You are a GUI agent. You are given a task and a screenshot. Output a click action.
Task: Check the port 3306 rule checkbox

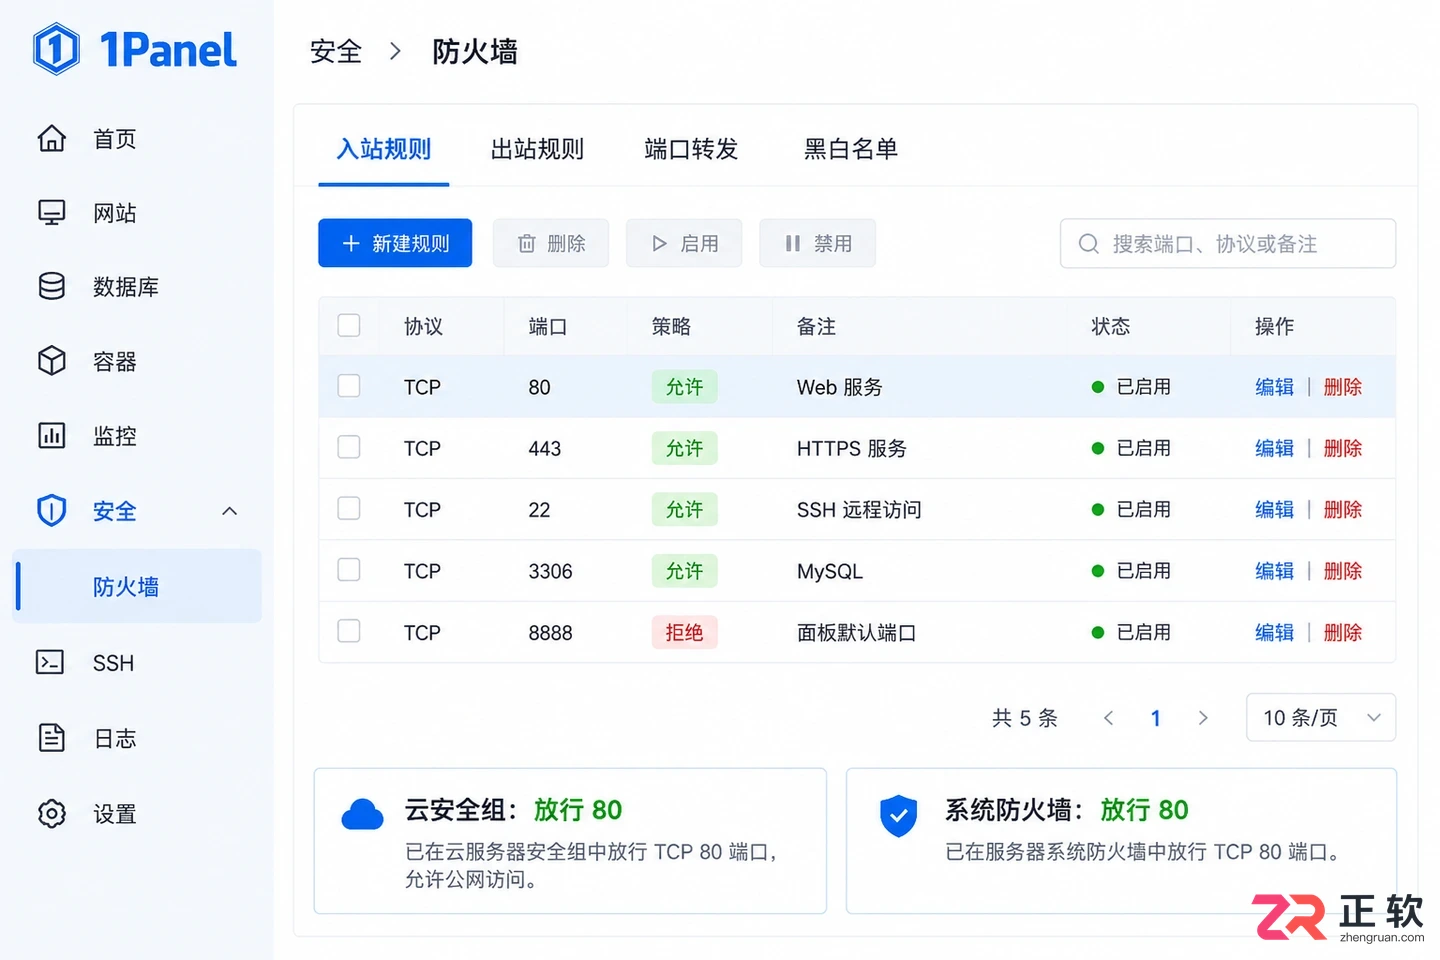click(x=349, y=570)
